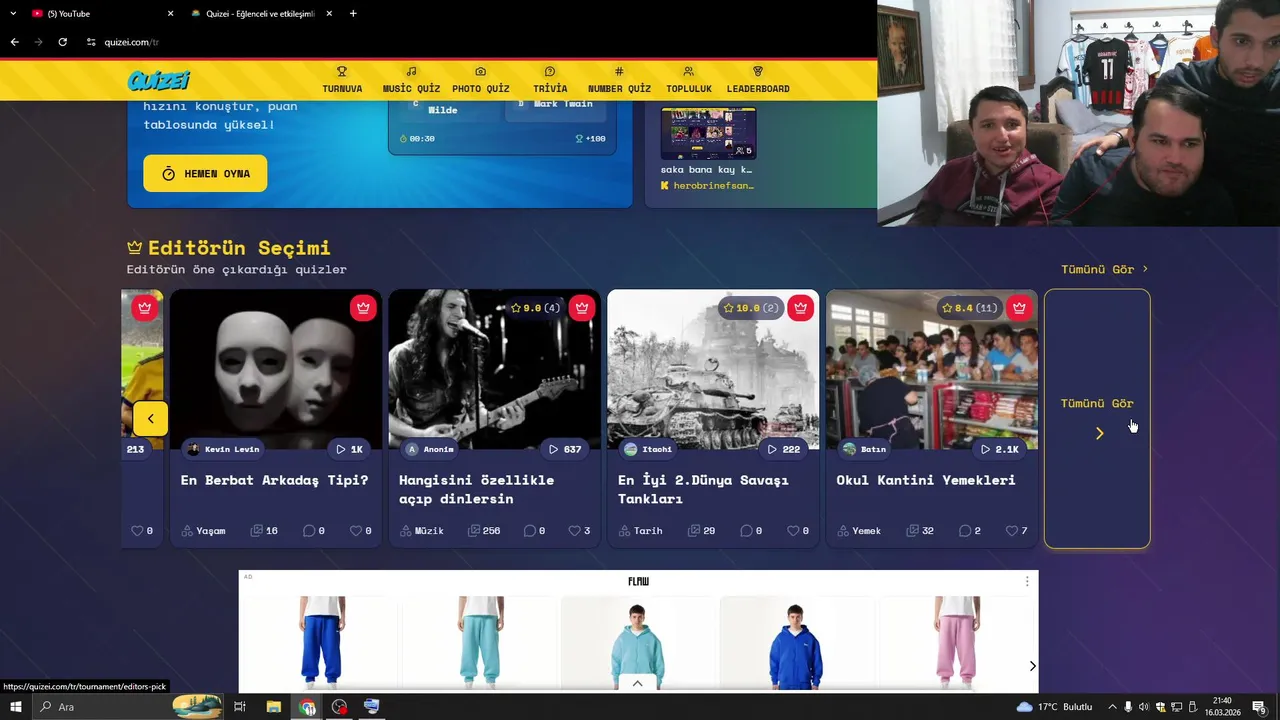
Task: Close the YouTube browser tab
Action: (x=170, y=14)
